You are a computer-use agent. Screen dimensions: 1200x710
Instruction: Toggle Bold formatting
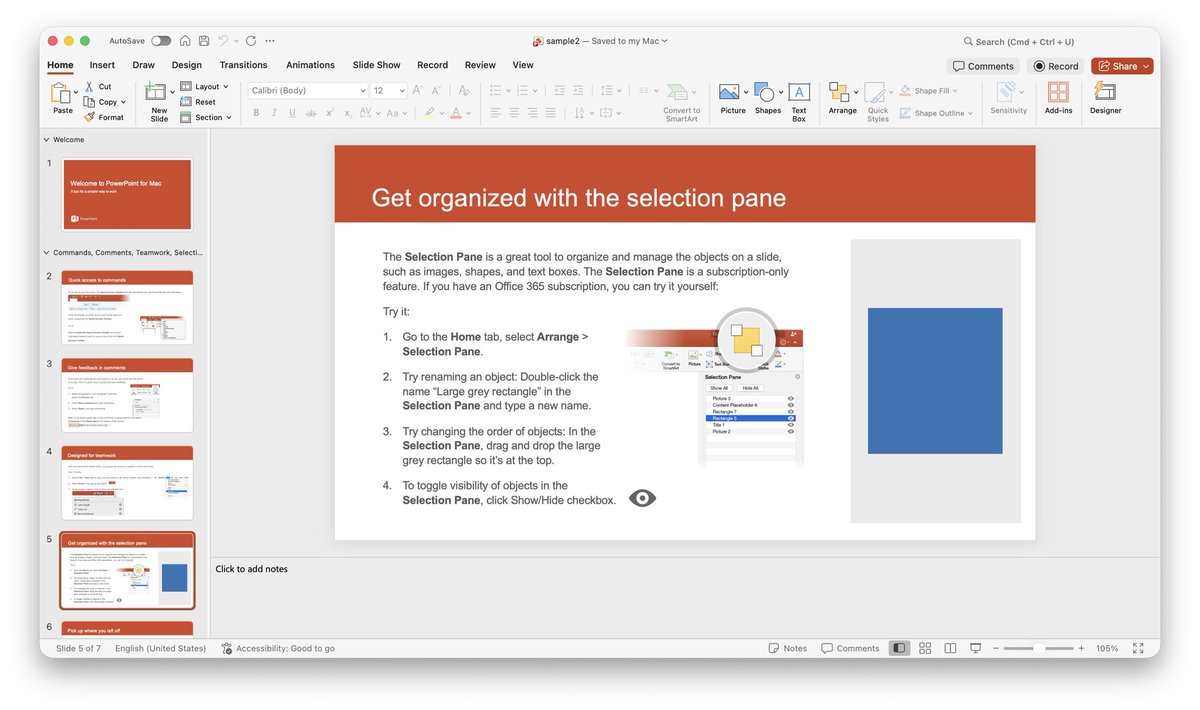pos(256,113)
